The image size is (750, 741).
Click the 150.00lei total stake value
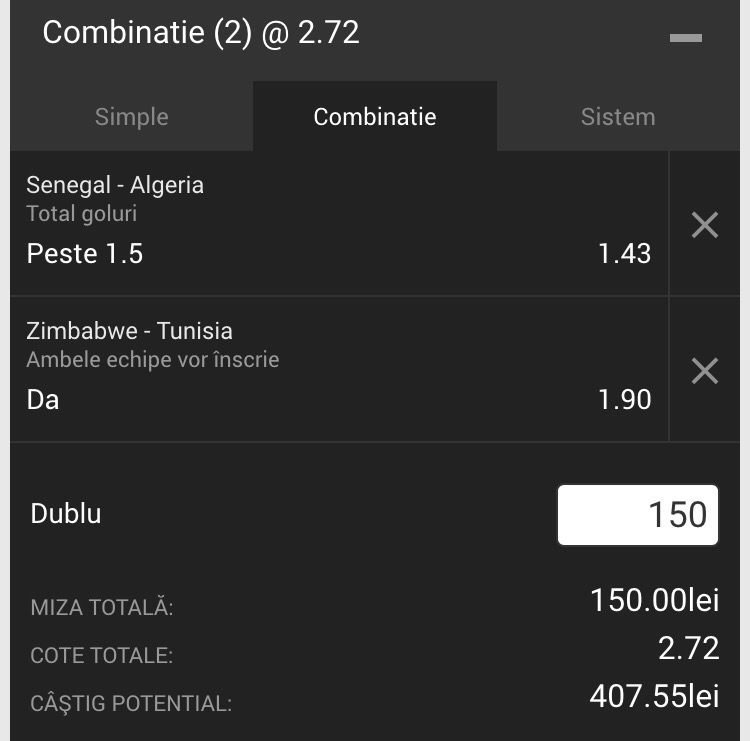pos(655,600)
